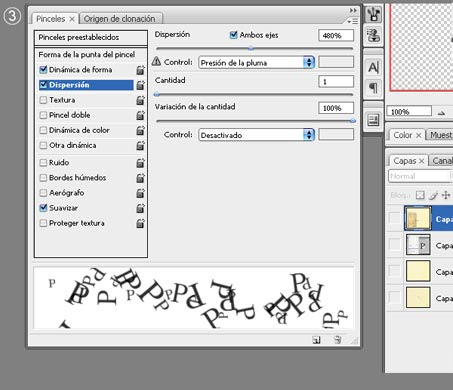The image size is (453, 390).
Task: Open the Brushes panel options menu
Action: pos(353,21)
